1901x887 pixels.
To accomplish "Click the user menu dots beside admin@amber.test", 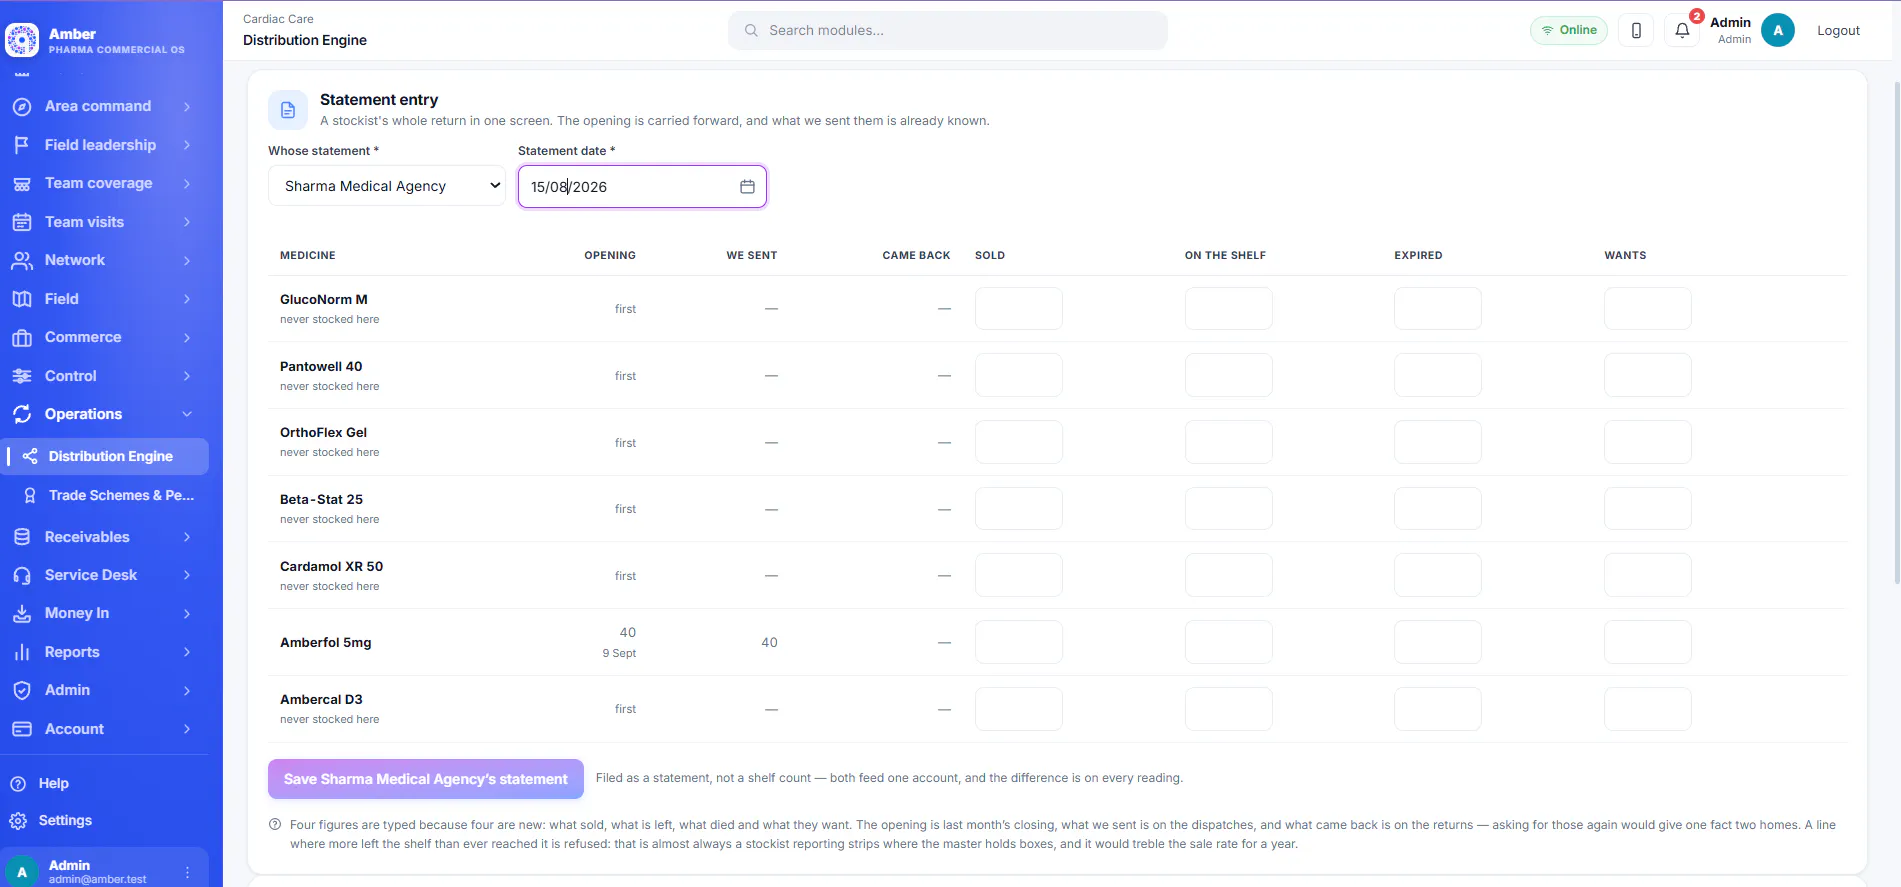I will point(187,872).
